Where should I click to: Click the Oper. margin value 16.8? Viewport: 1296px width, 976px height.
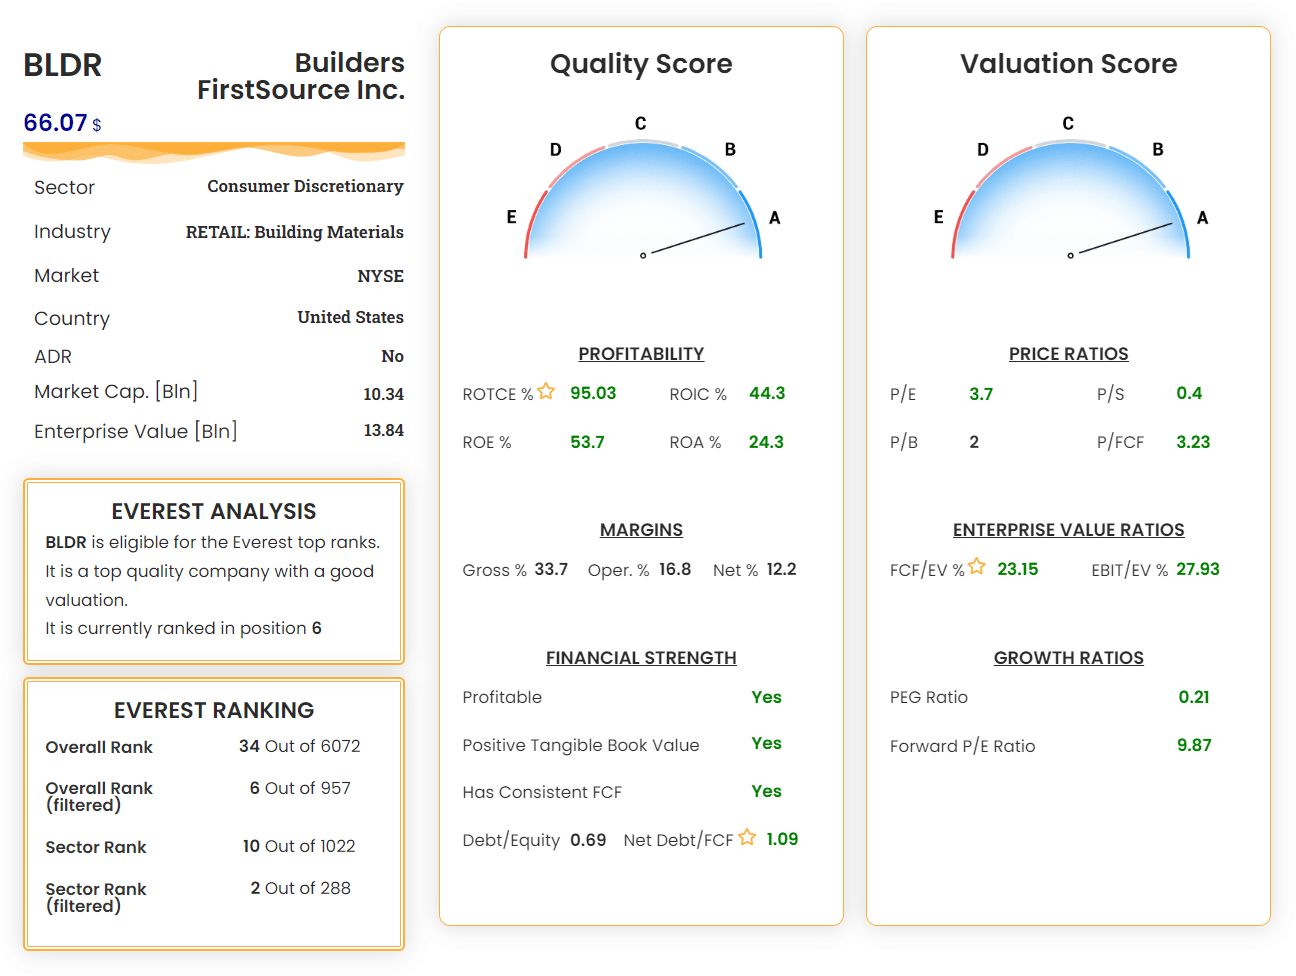coord(675,569)
